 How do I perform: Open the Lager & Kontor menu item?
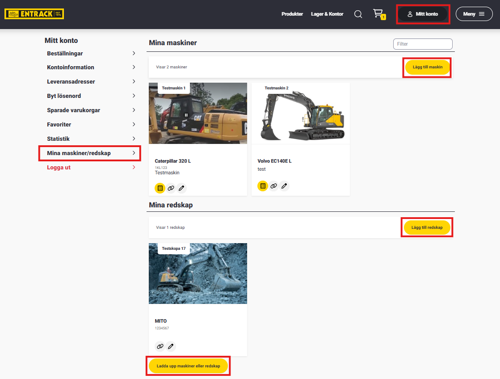click(x=327, y=14)
